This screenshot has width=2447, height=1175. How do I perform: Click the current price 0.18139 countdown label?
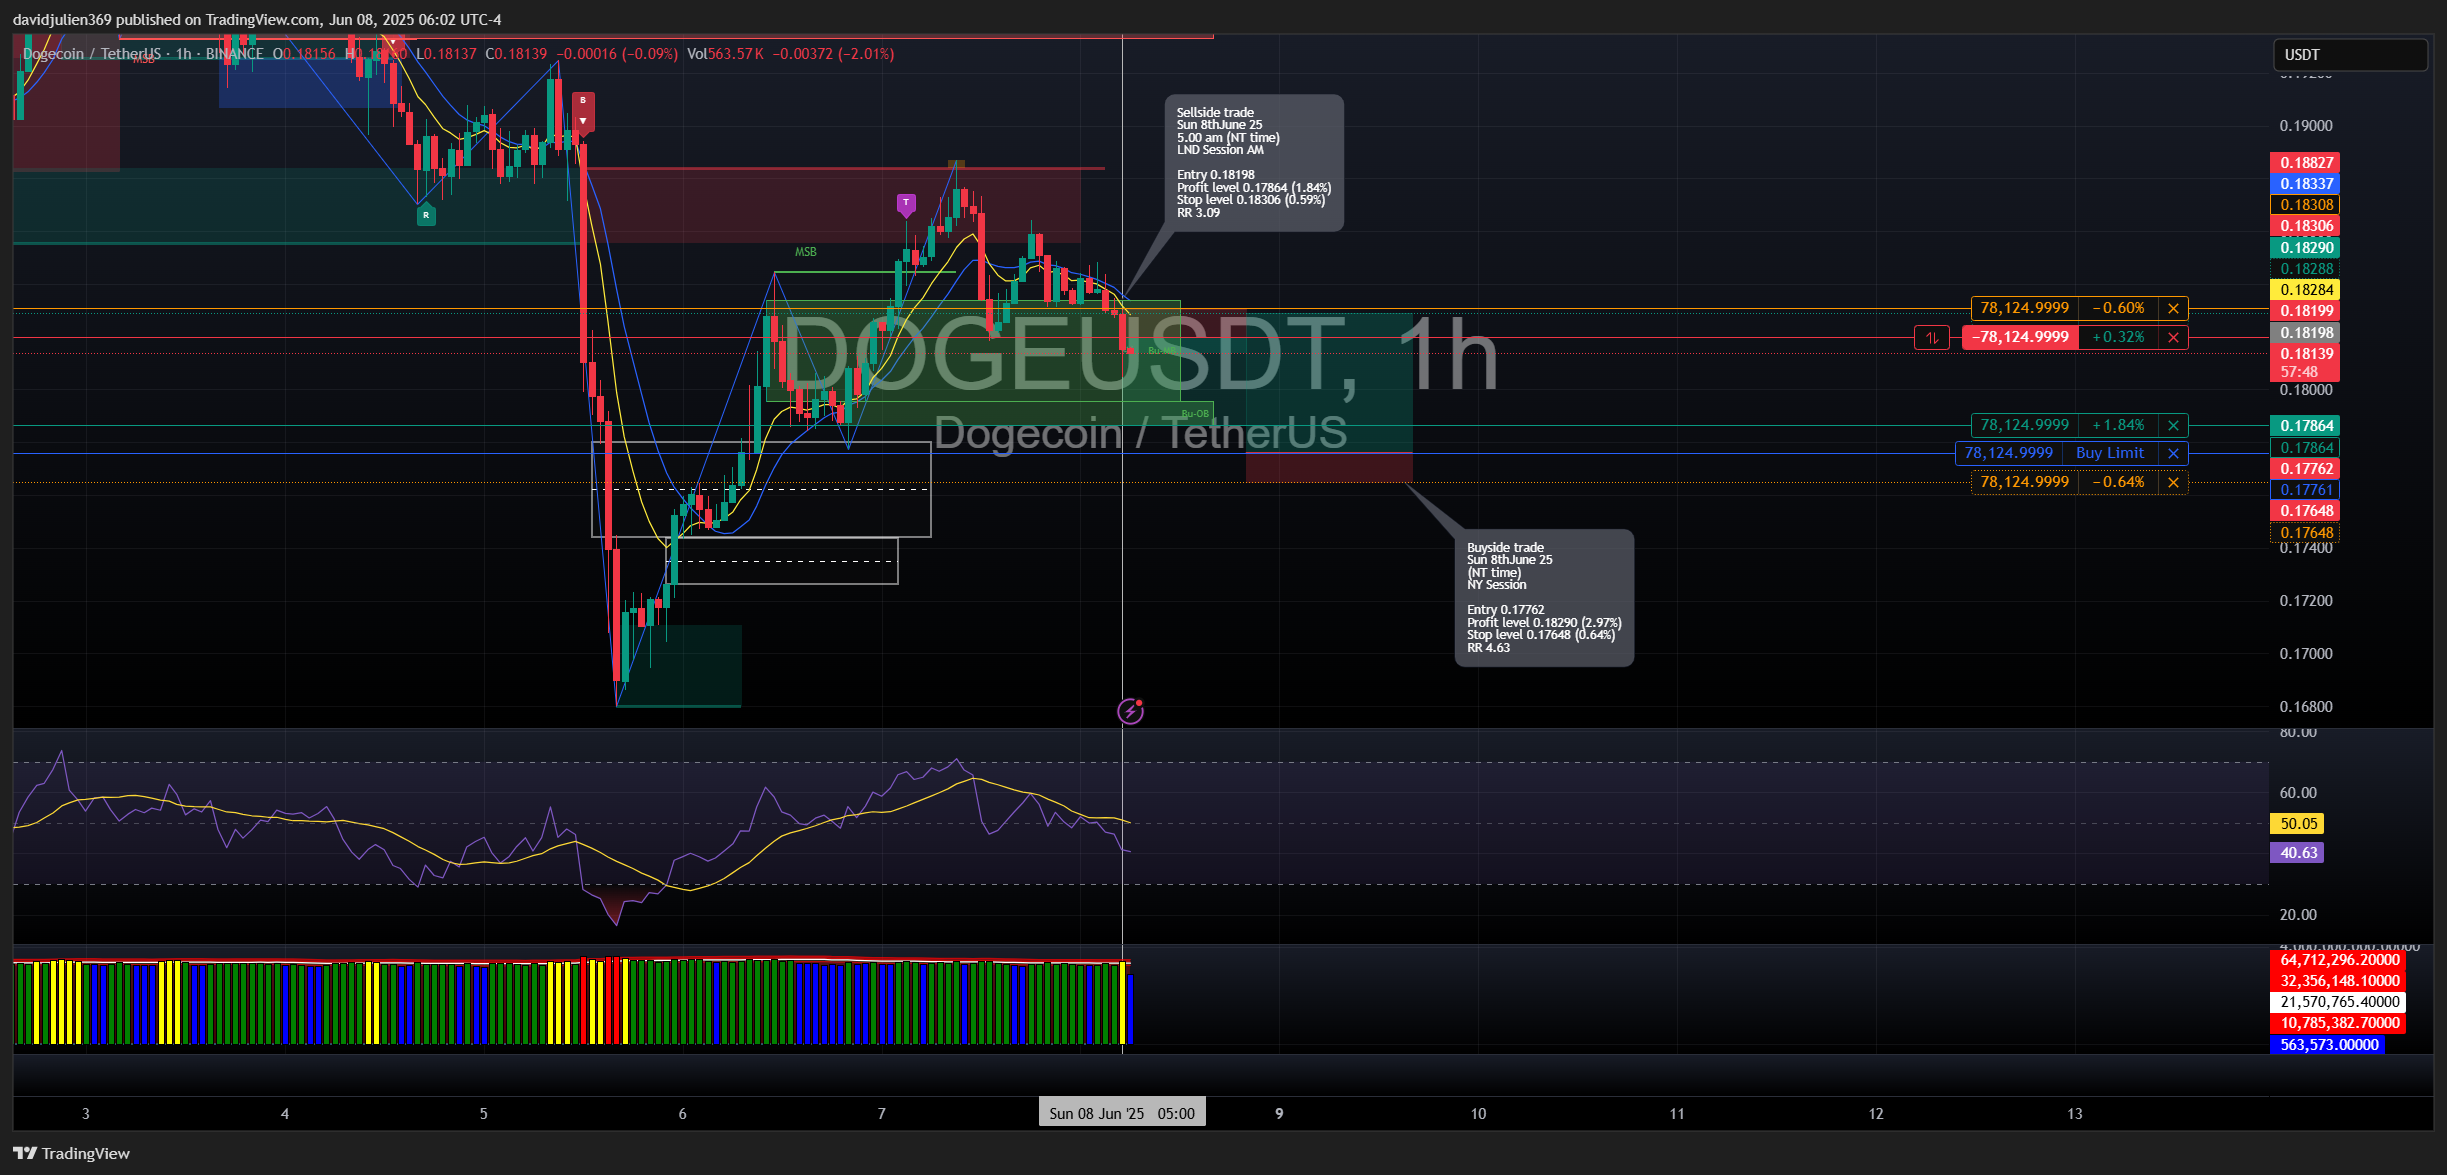[x=2305, y=363]
